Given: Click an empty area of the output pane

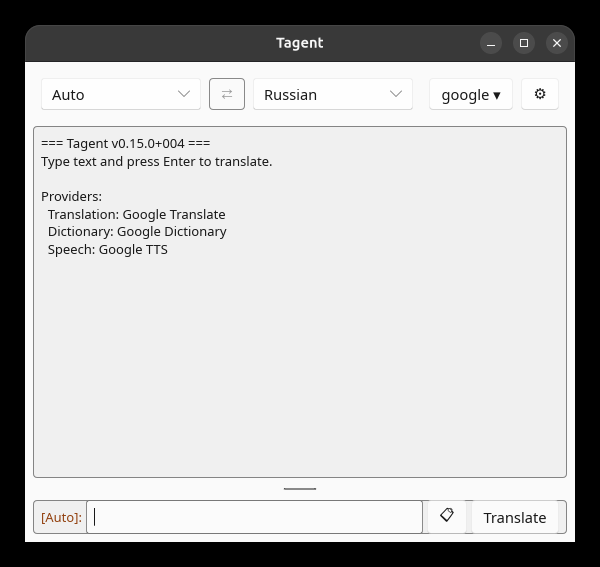Looking at the screenshot, I should click(x=300, y=363).
